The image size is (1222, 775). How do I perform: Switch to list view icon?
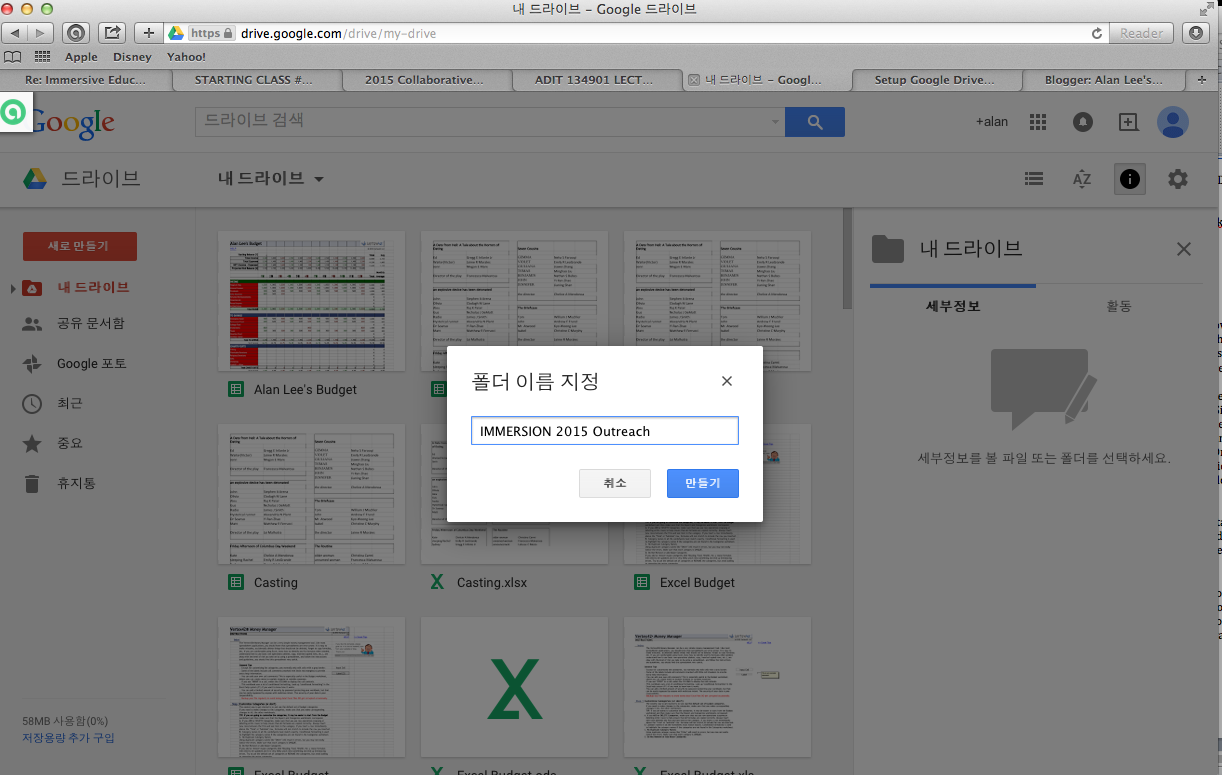(x=1034, y=179)
